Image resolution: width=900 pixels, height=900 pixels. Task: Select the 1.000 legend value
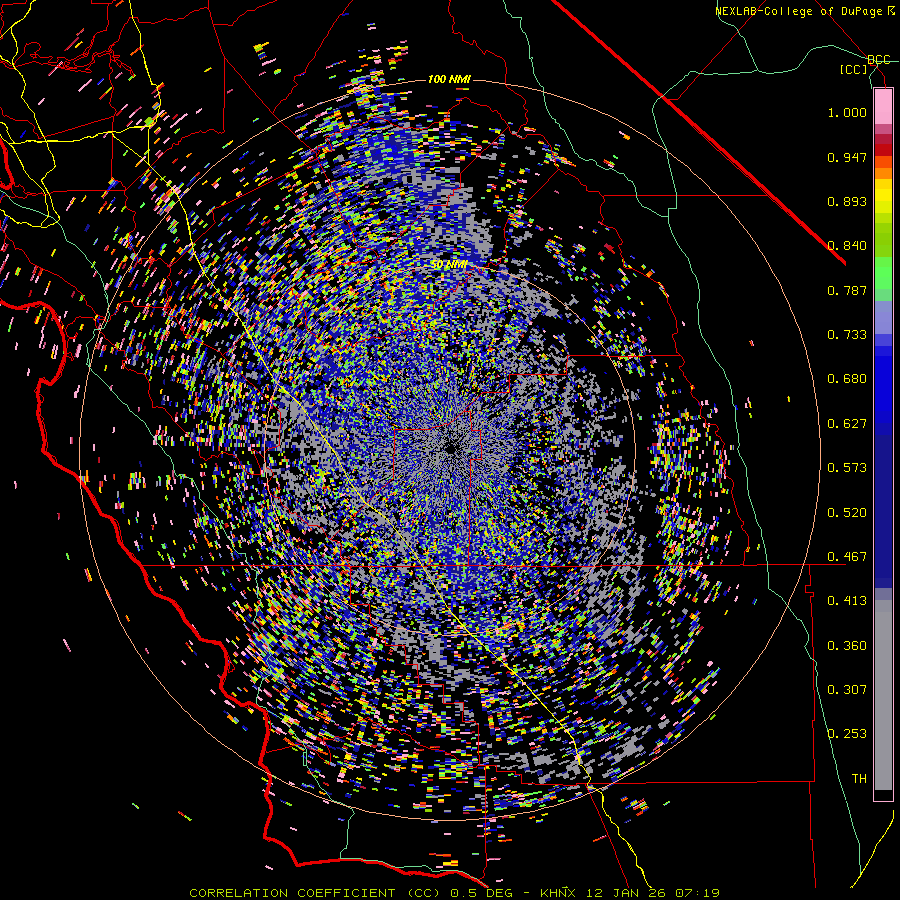pyautogui.click(x=847, y=112)
